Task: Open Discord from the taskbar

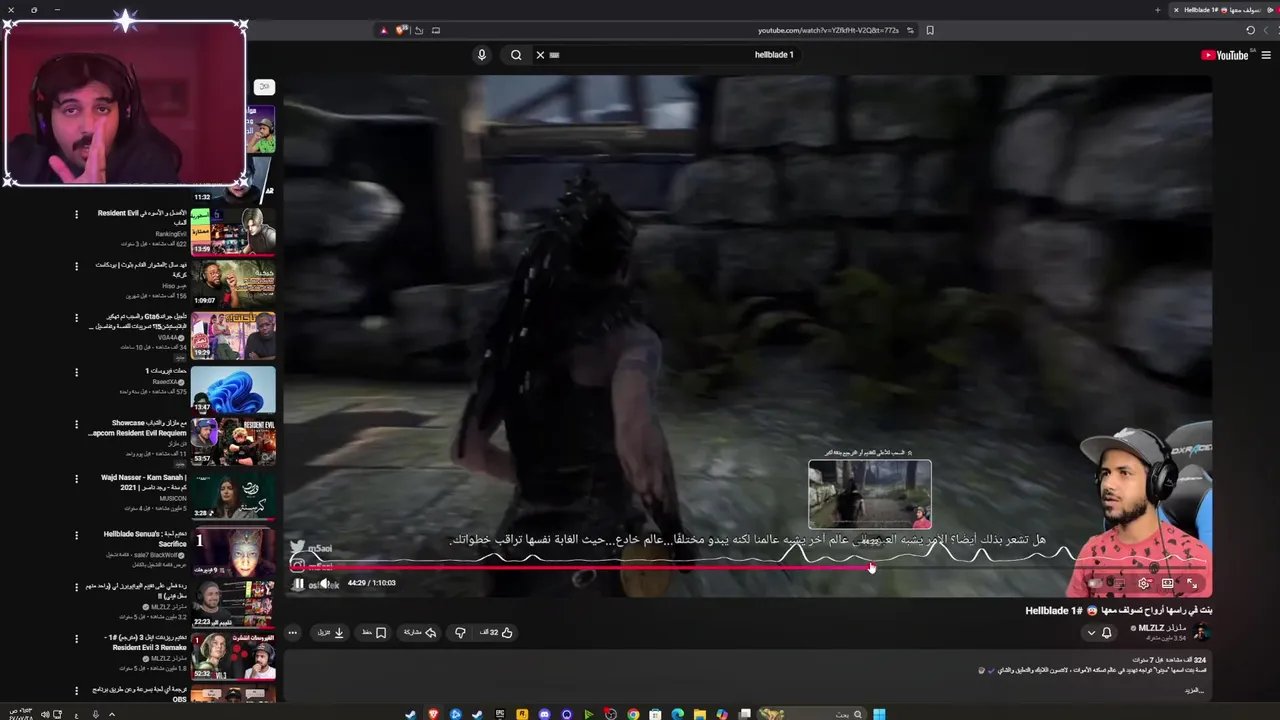Action: click(x=544, y=714)
